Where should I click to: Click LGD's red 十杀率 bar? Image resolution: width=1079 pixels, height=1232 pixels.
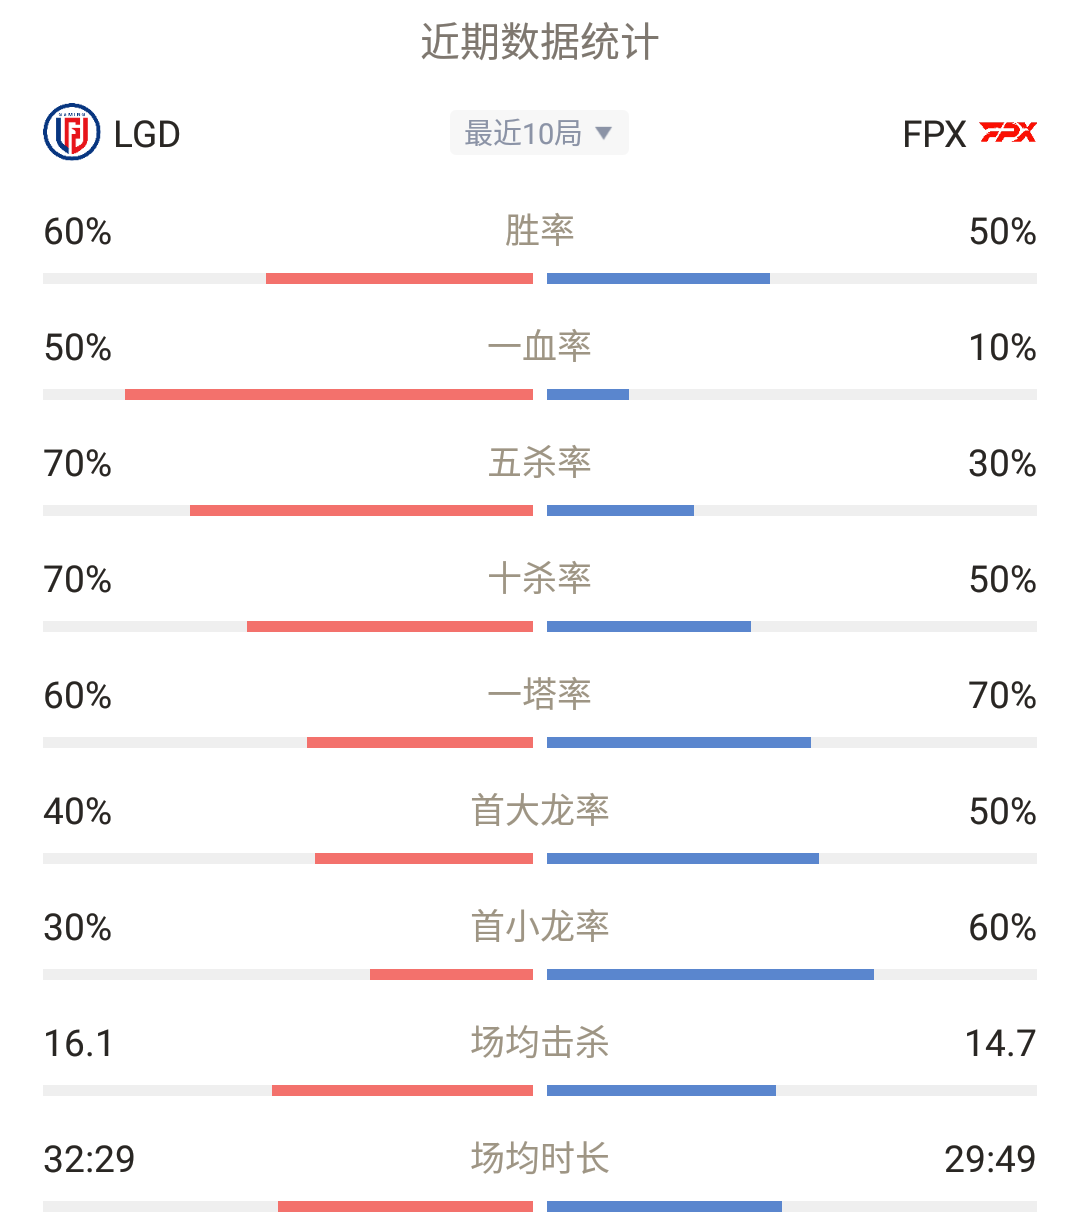[x=390, y=627]
